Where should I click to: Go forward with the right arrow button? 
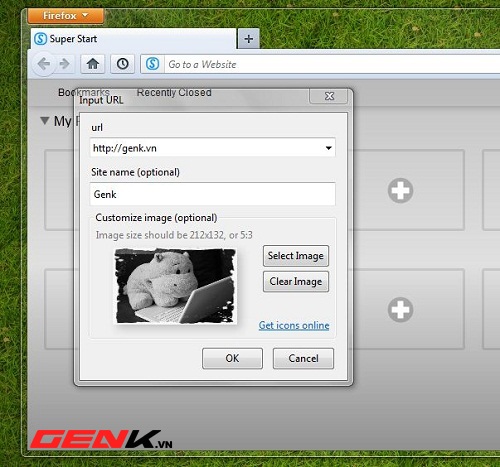(65, 63)
